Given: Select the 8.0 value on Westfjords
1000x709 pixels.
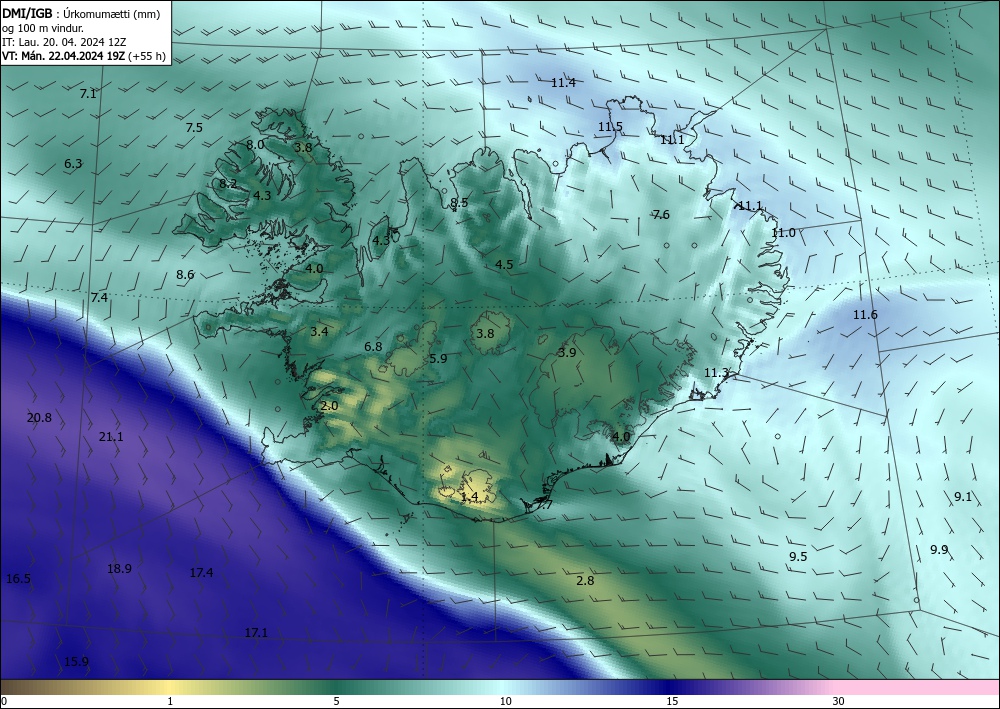Looking at the screenshot, I should tap(255, 145).
